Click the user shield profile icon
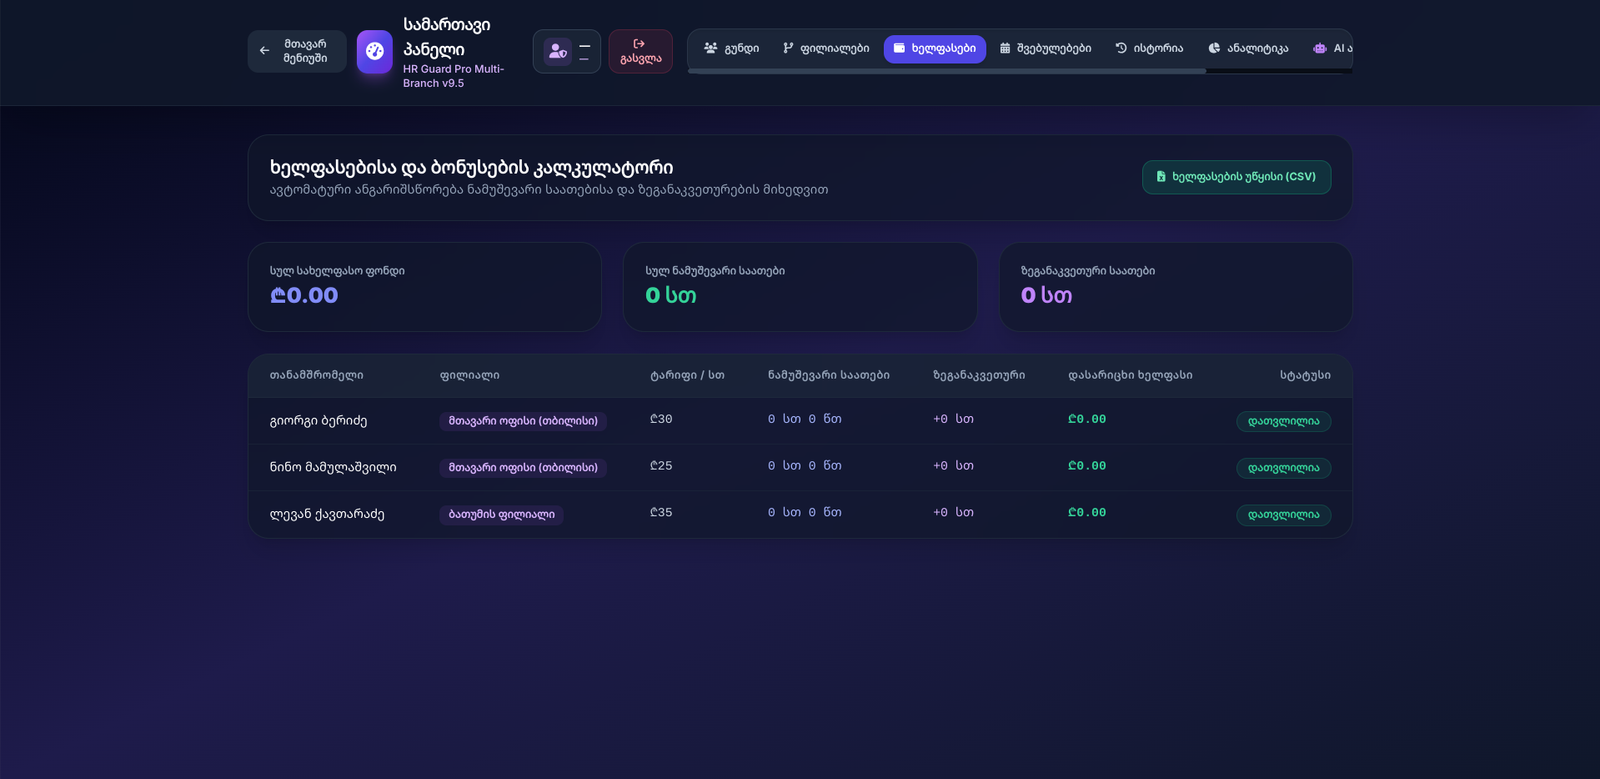 pos(557,51)
